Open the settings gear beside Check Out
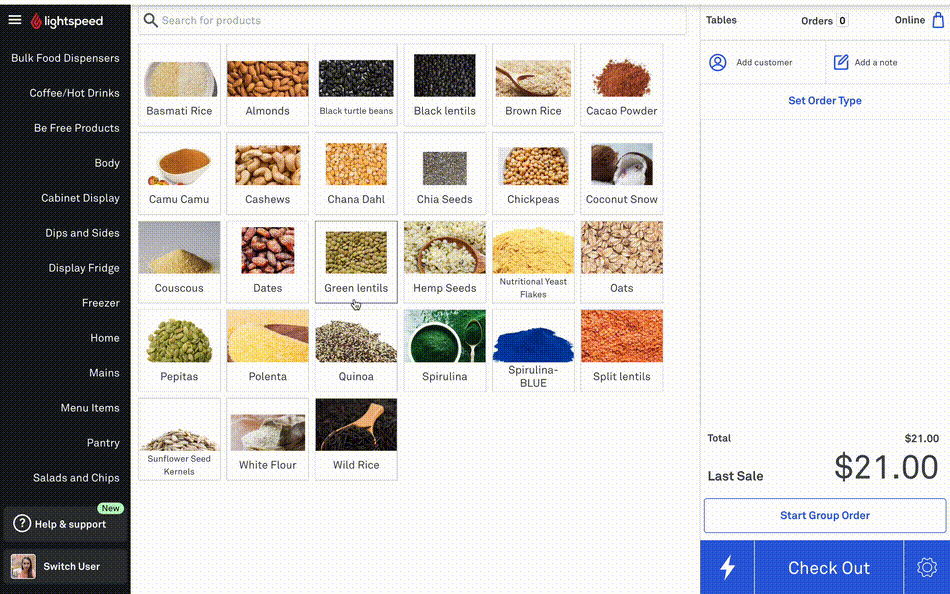Image resolution: width=950 pixels, height=594 pixels. click(926, 568)
